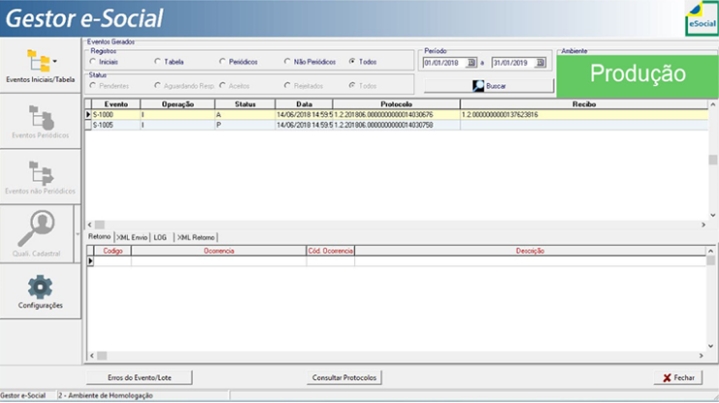The image size is (719, 403).
Task: Click events grid scroll up arrow
Action: (x=713, y=105)
